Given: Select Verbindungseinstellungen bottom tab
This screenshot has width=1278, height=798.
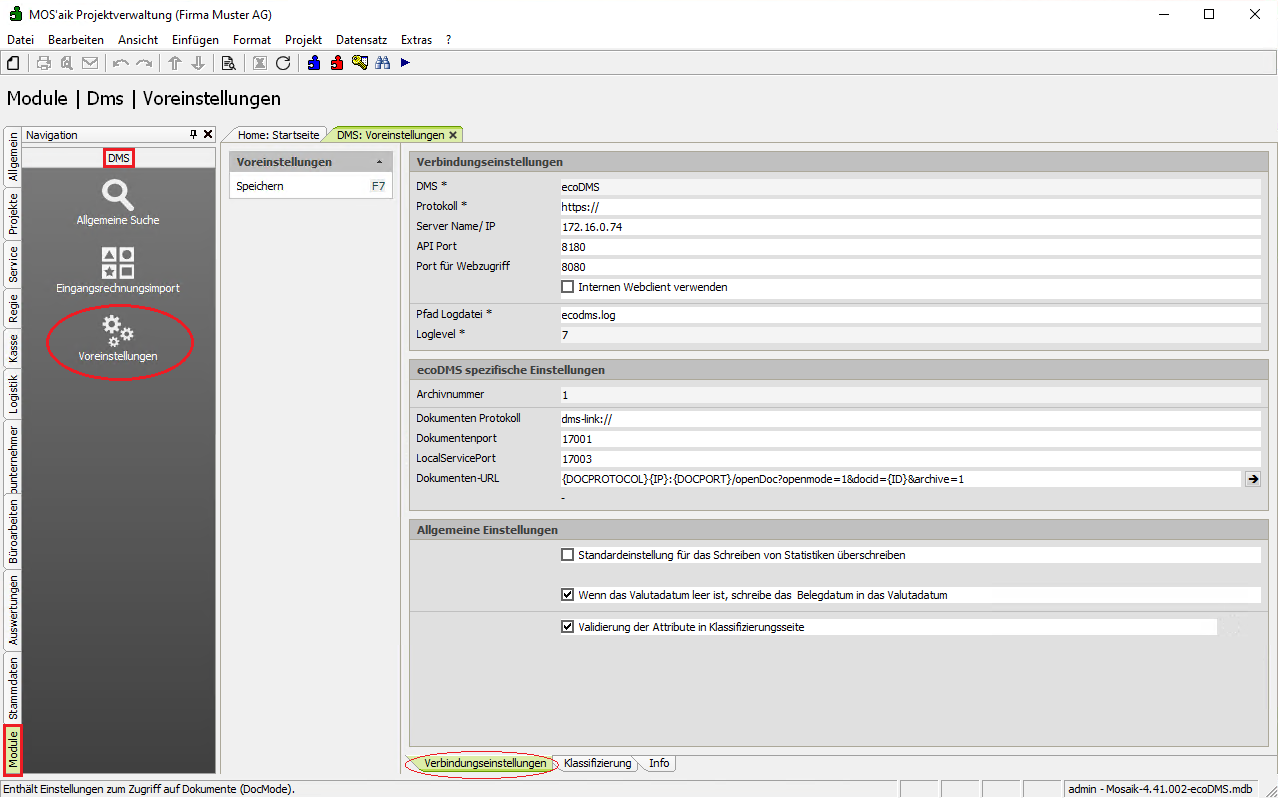Looking at the screenshot, I should click(x=485, y=763).
